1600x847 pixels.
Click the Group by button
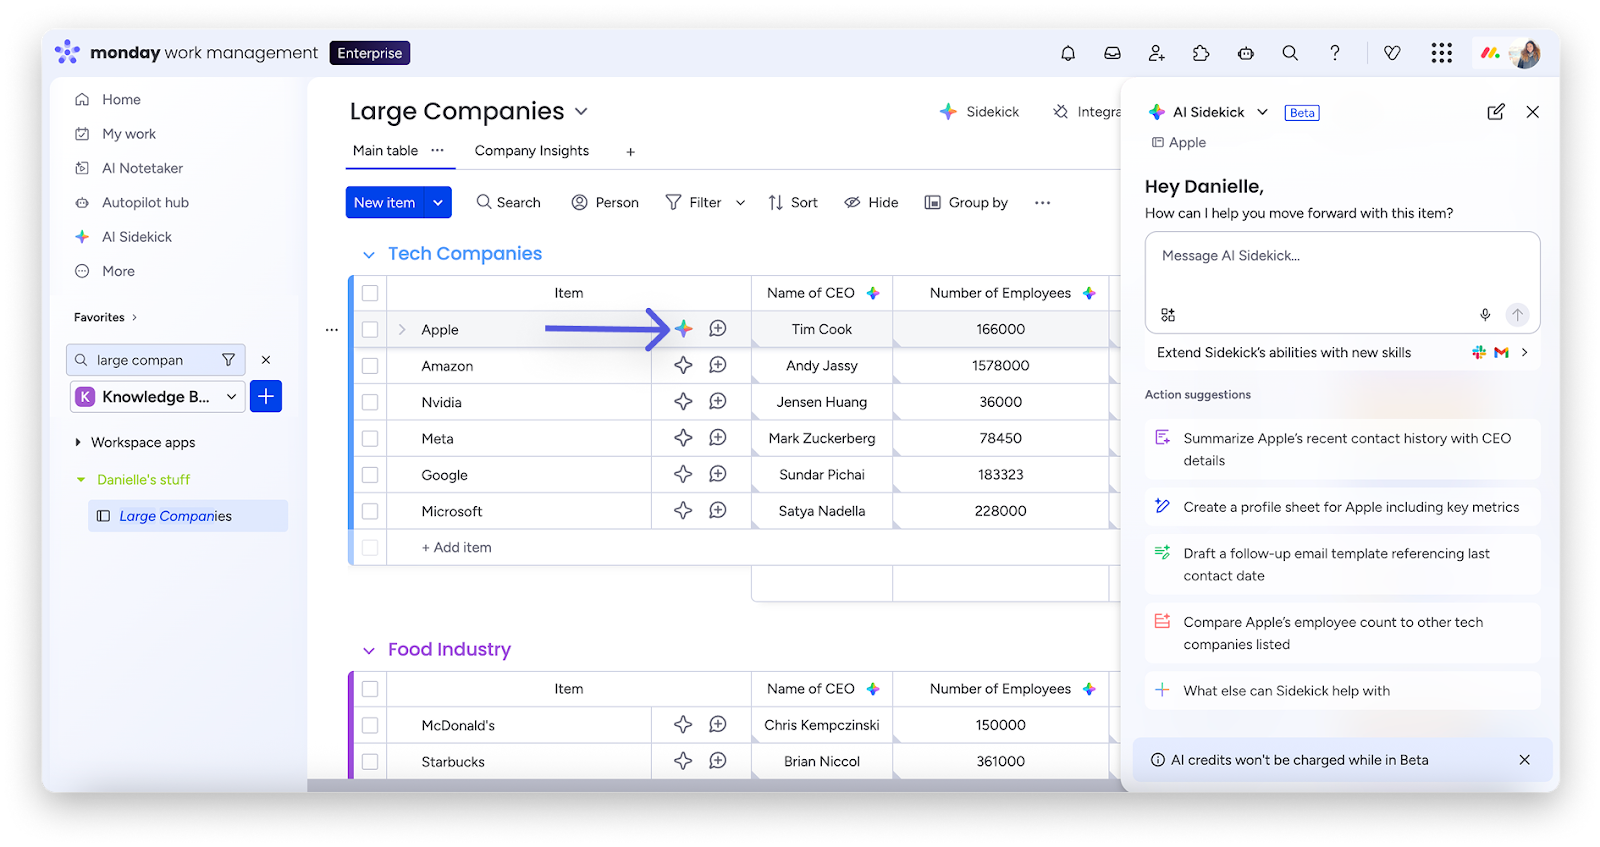966,203
